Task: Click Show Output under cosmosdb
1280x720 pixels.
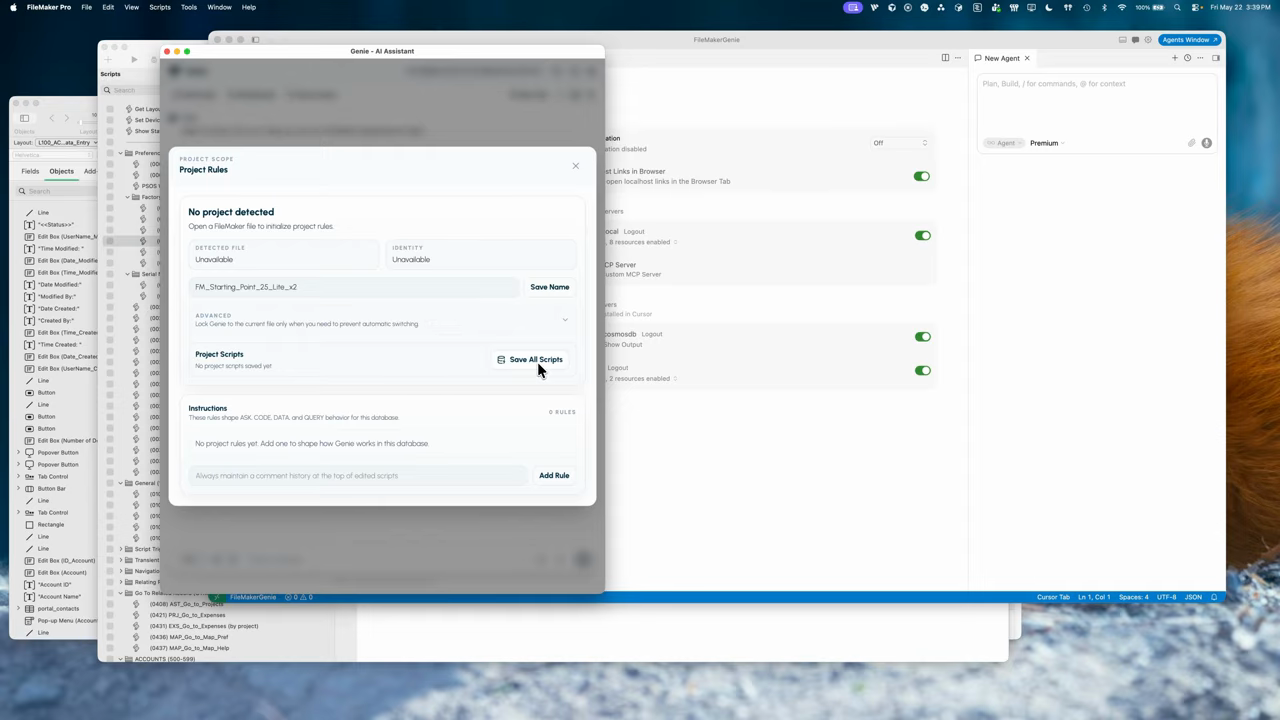Action: 623,345
